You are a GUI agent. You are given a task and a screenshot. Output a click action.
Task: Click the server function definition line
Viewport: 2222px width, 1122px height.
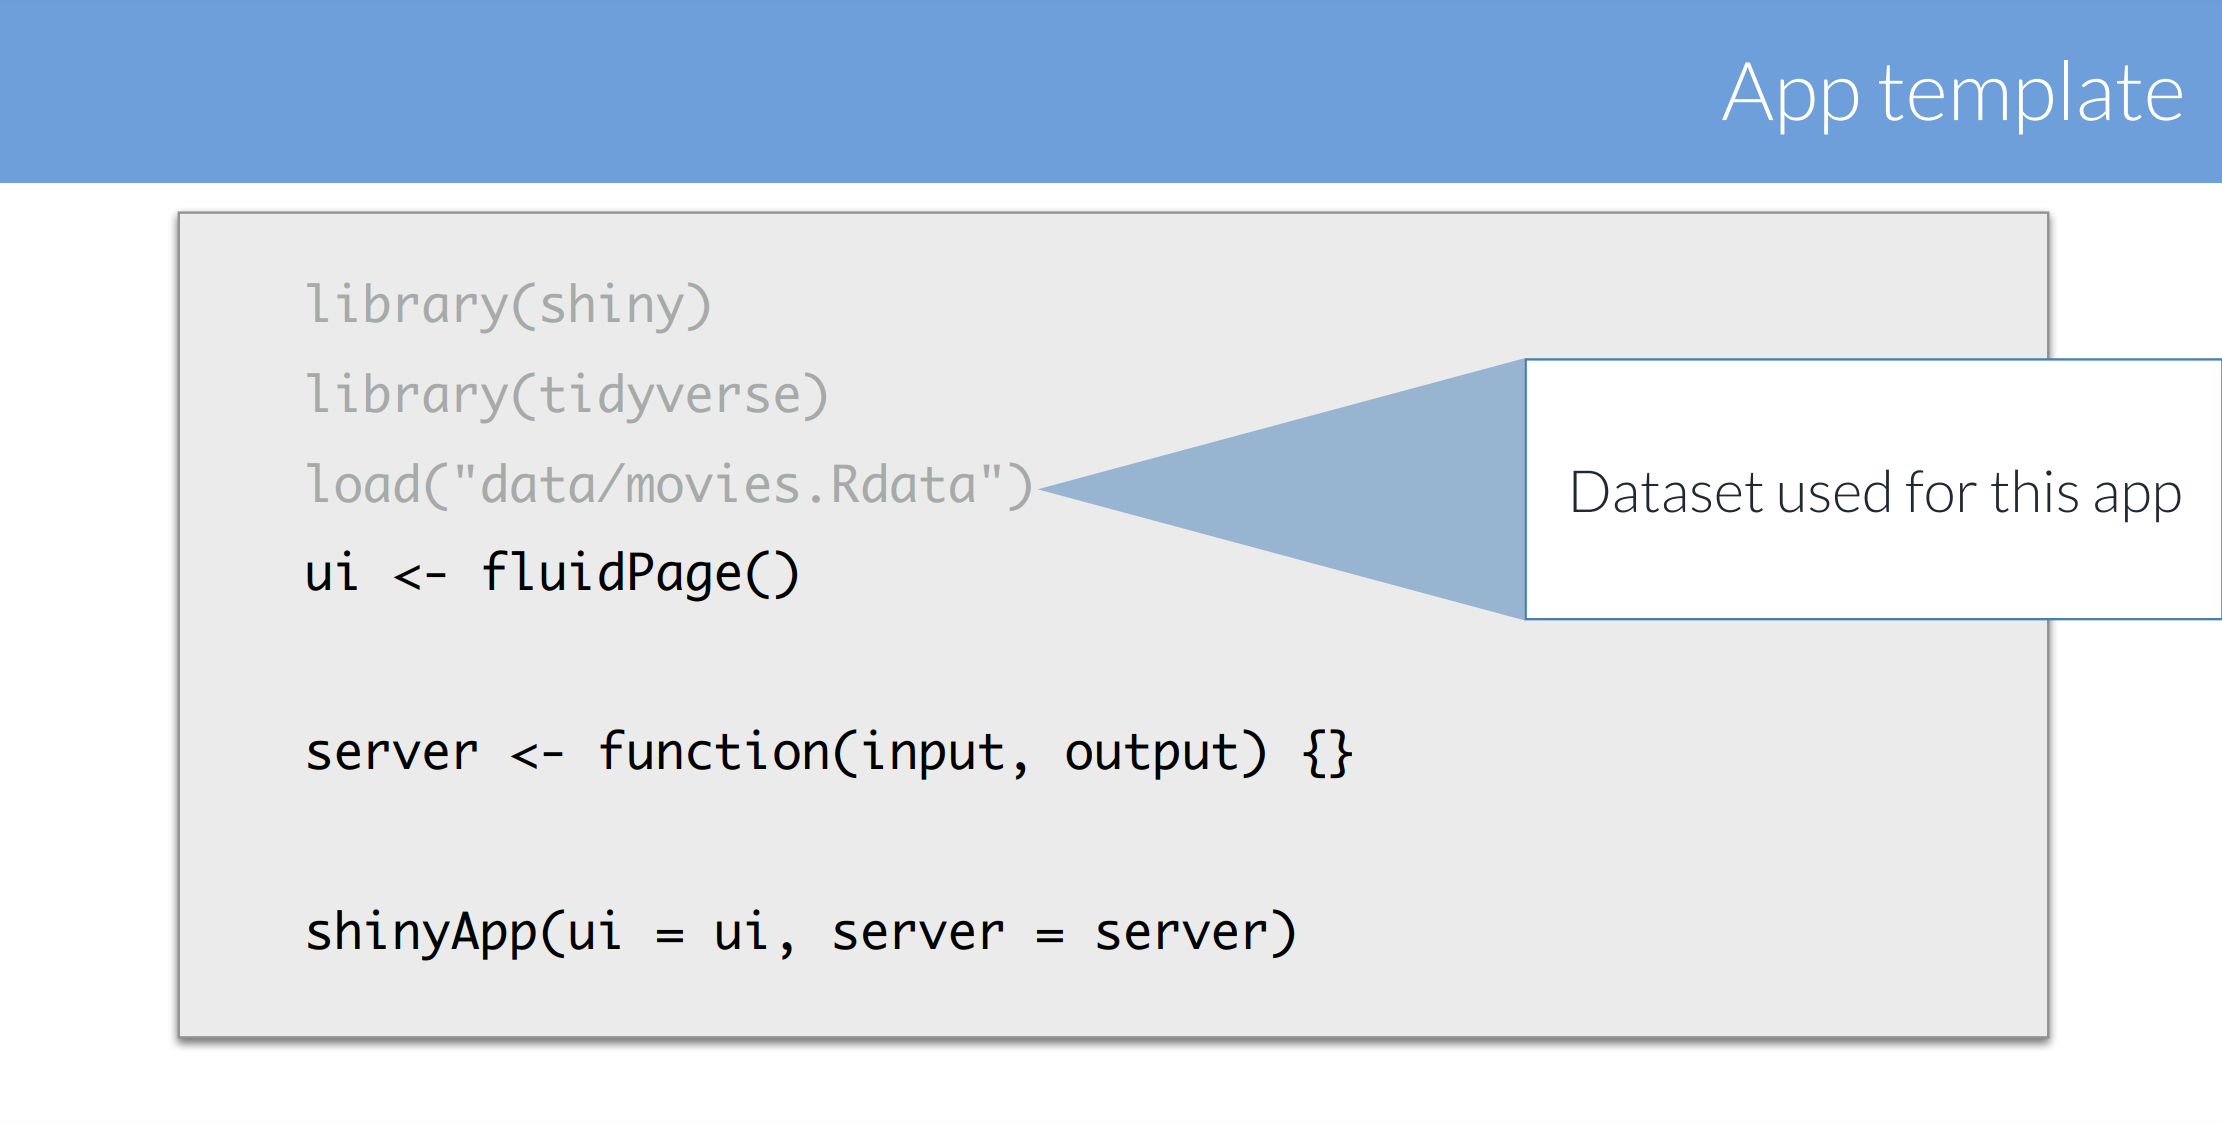click(x=828, y=753)
